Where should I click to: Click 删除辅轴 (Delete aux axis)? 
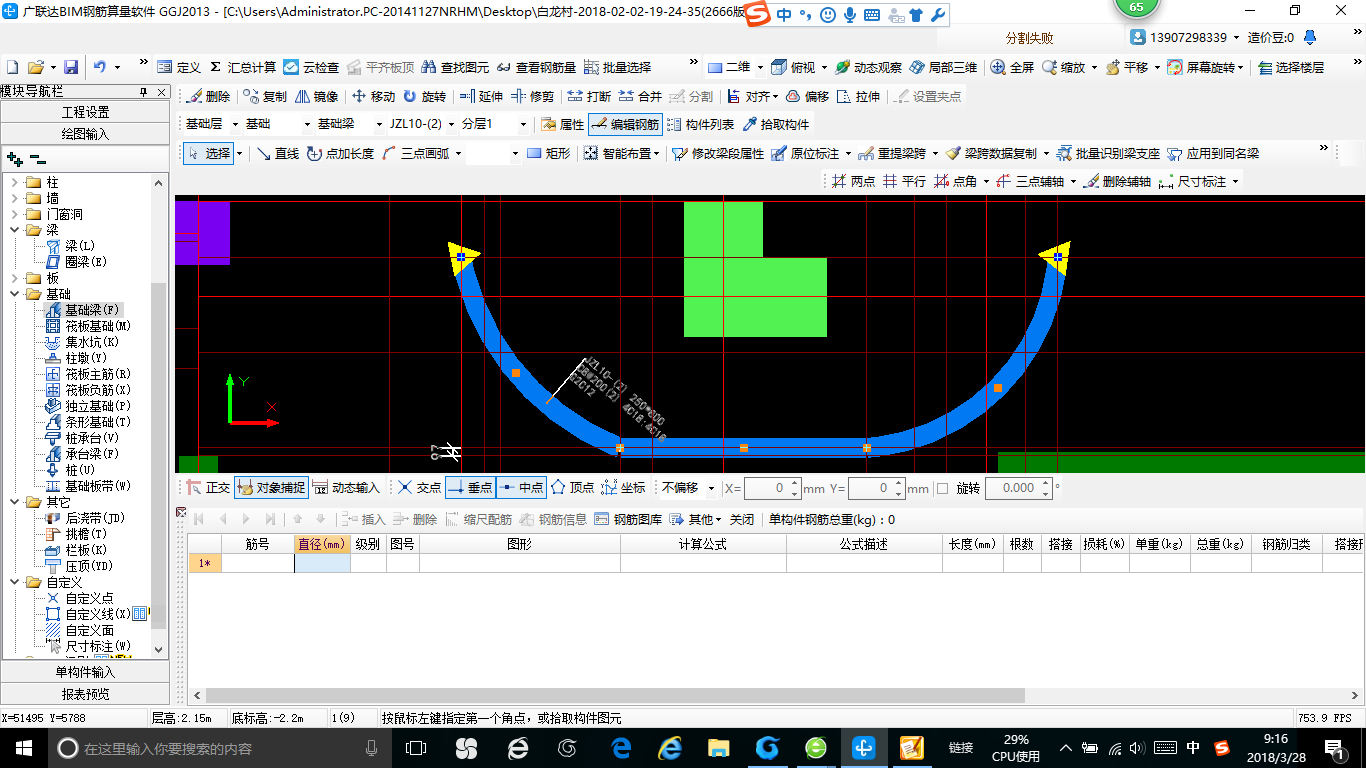(1118, 182)
